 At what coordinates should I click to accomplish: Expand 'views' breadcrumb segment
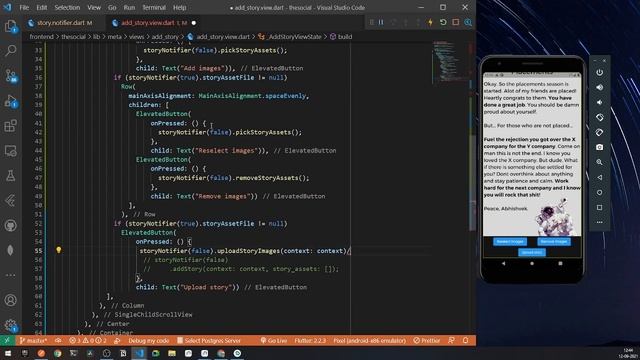[x=136, y=37]
